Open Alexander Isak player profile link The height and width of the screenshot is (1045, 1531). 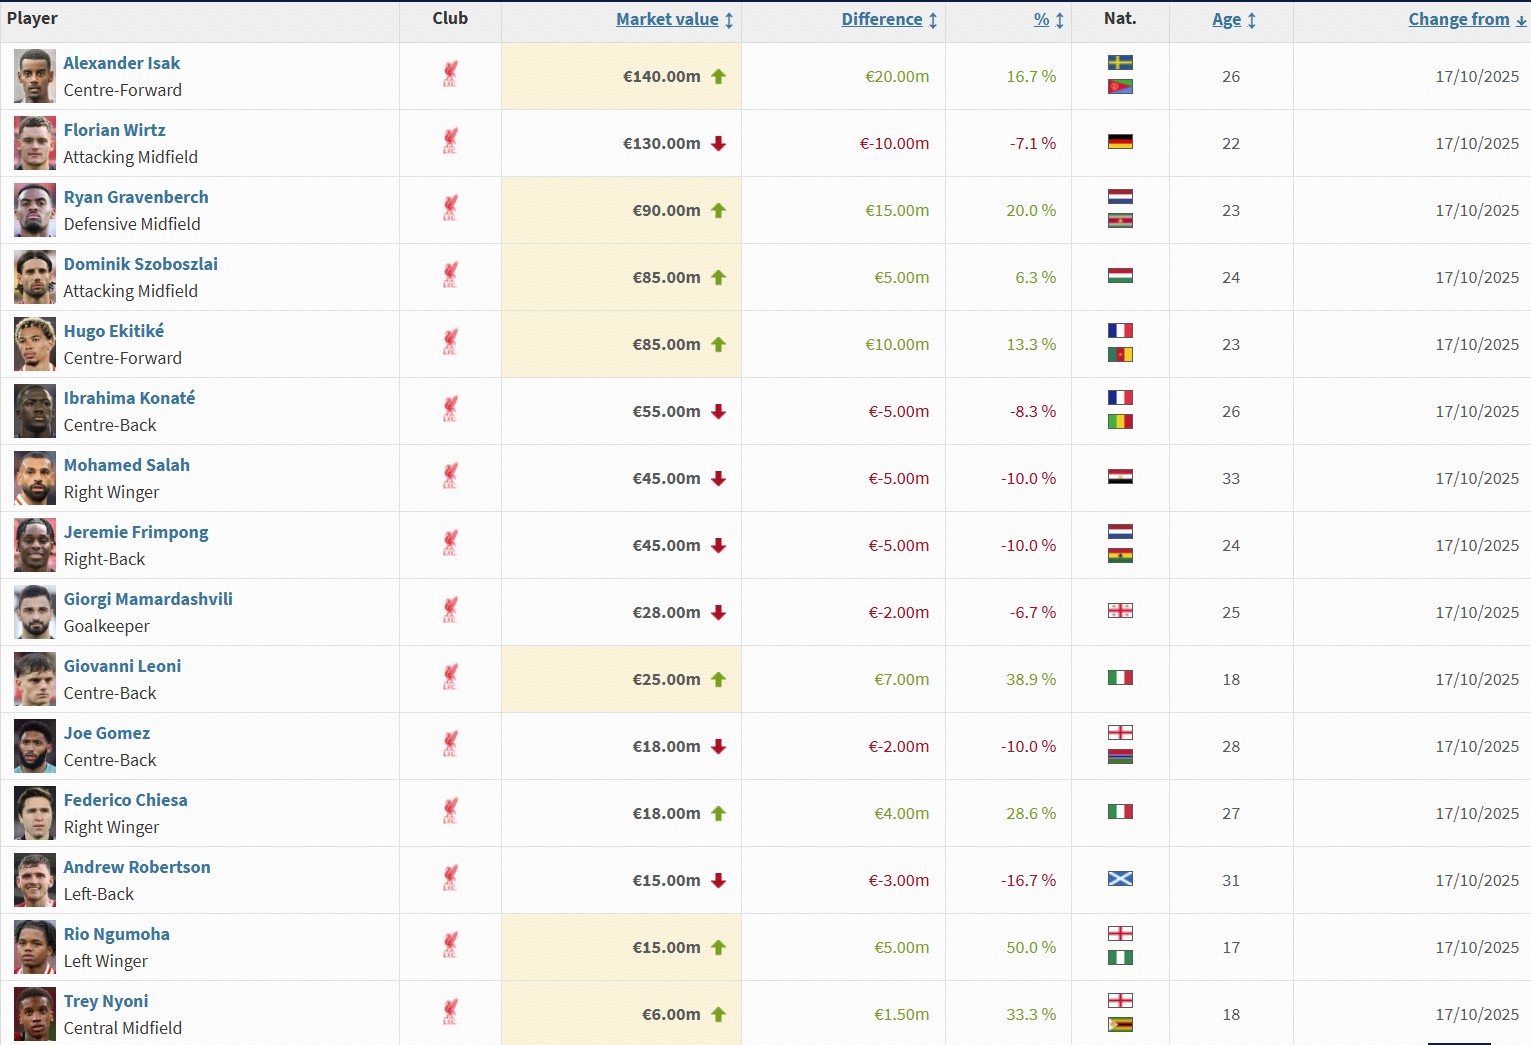[122, 63]
